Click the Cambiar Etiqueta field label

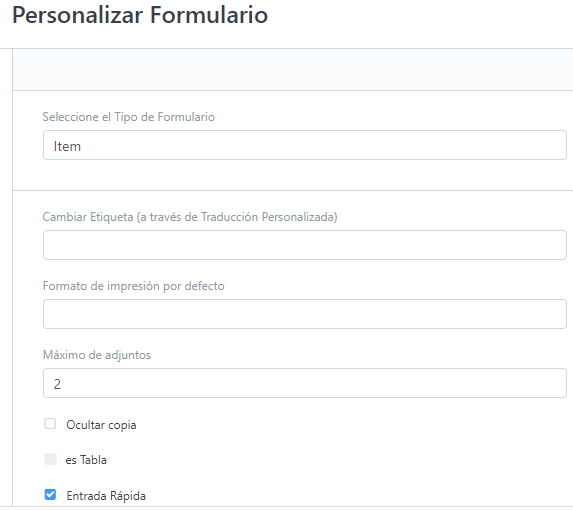[190, 217]
